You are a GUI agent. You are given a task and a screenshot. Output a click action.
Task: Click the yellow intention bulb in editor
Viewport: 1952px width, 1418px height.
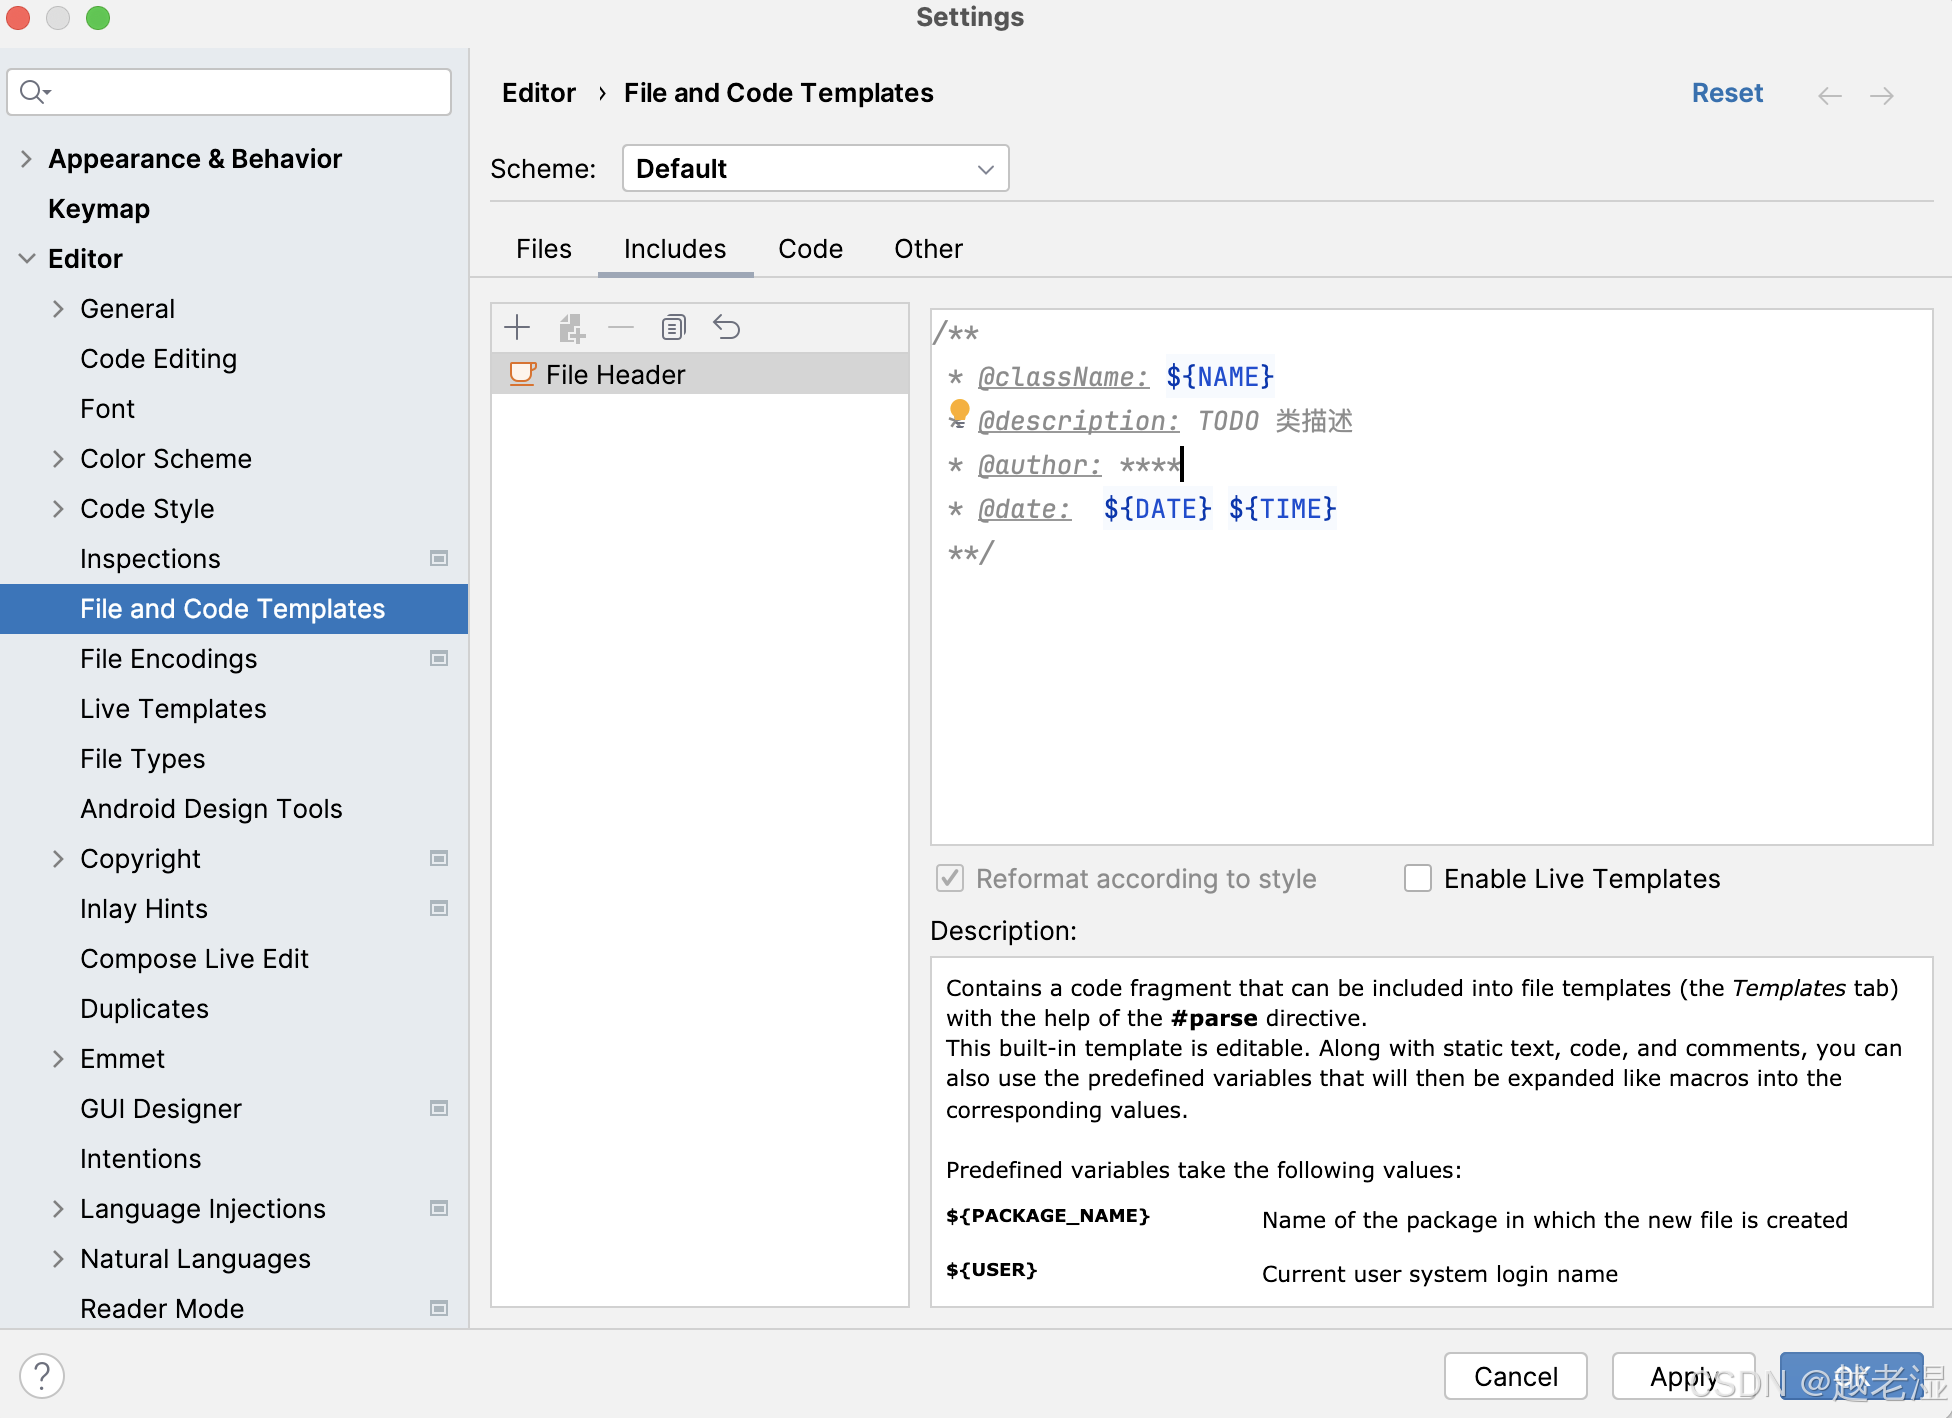pyautogui.click(x=959, y=410)
